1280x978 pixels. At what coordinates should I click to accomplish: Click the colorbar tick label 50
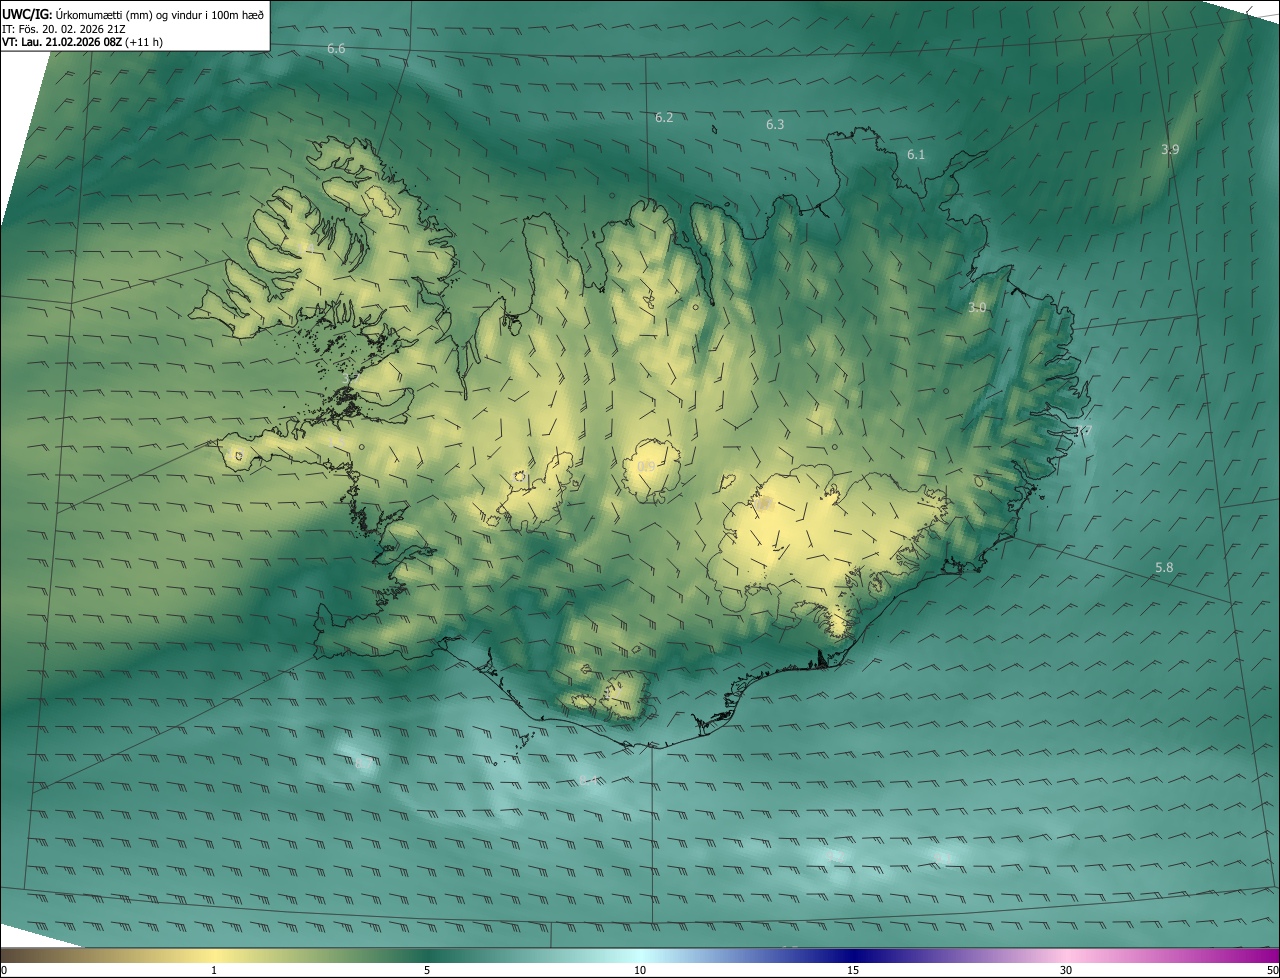click(x=1272, y=970)
